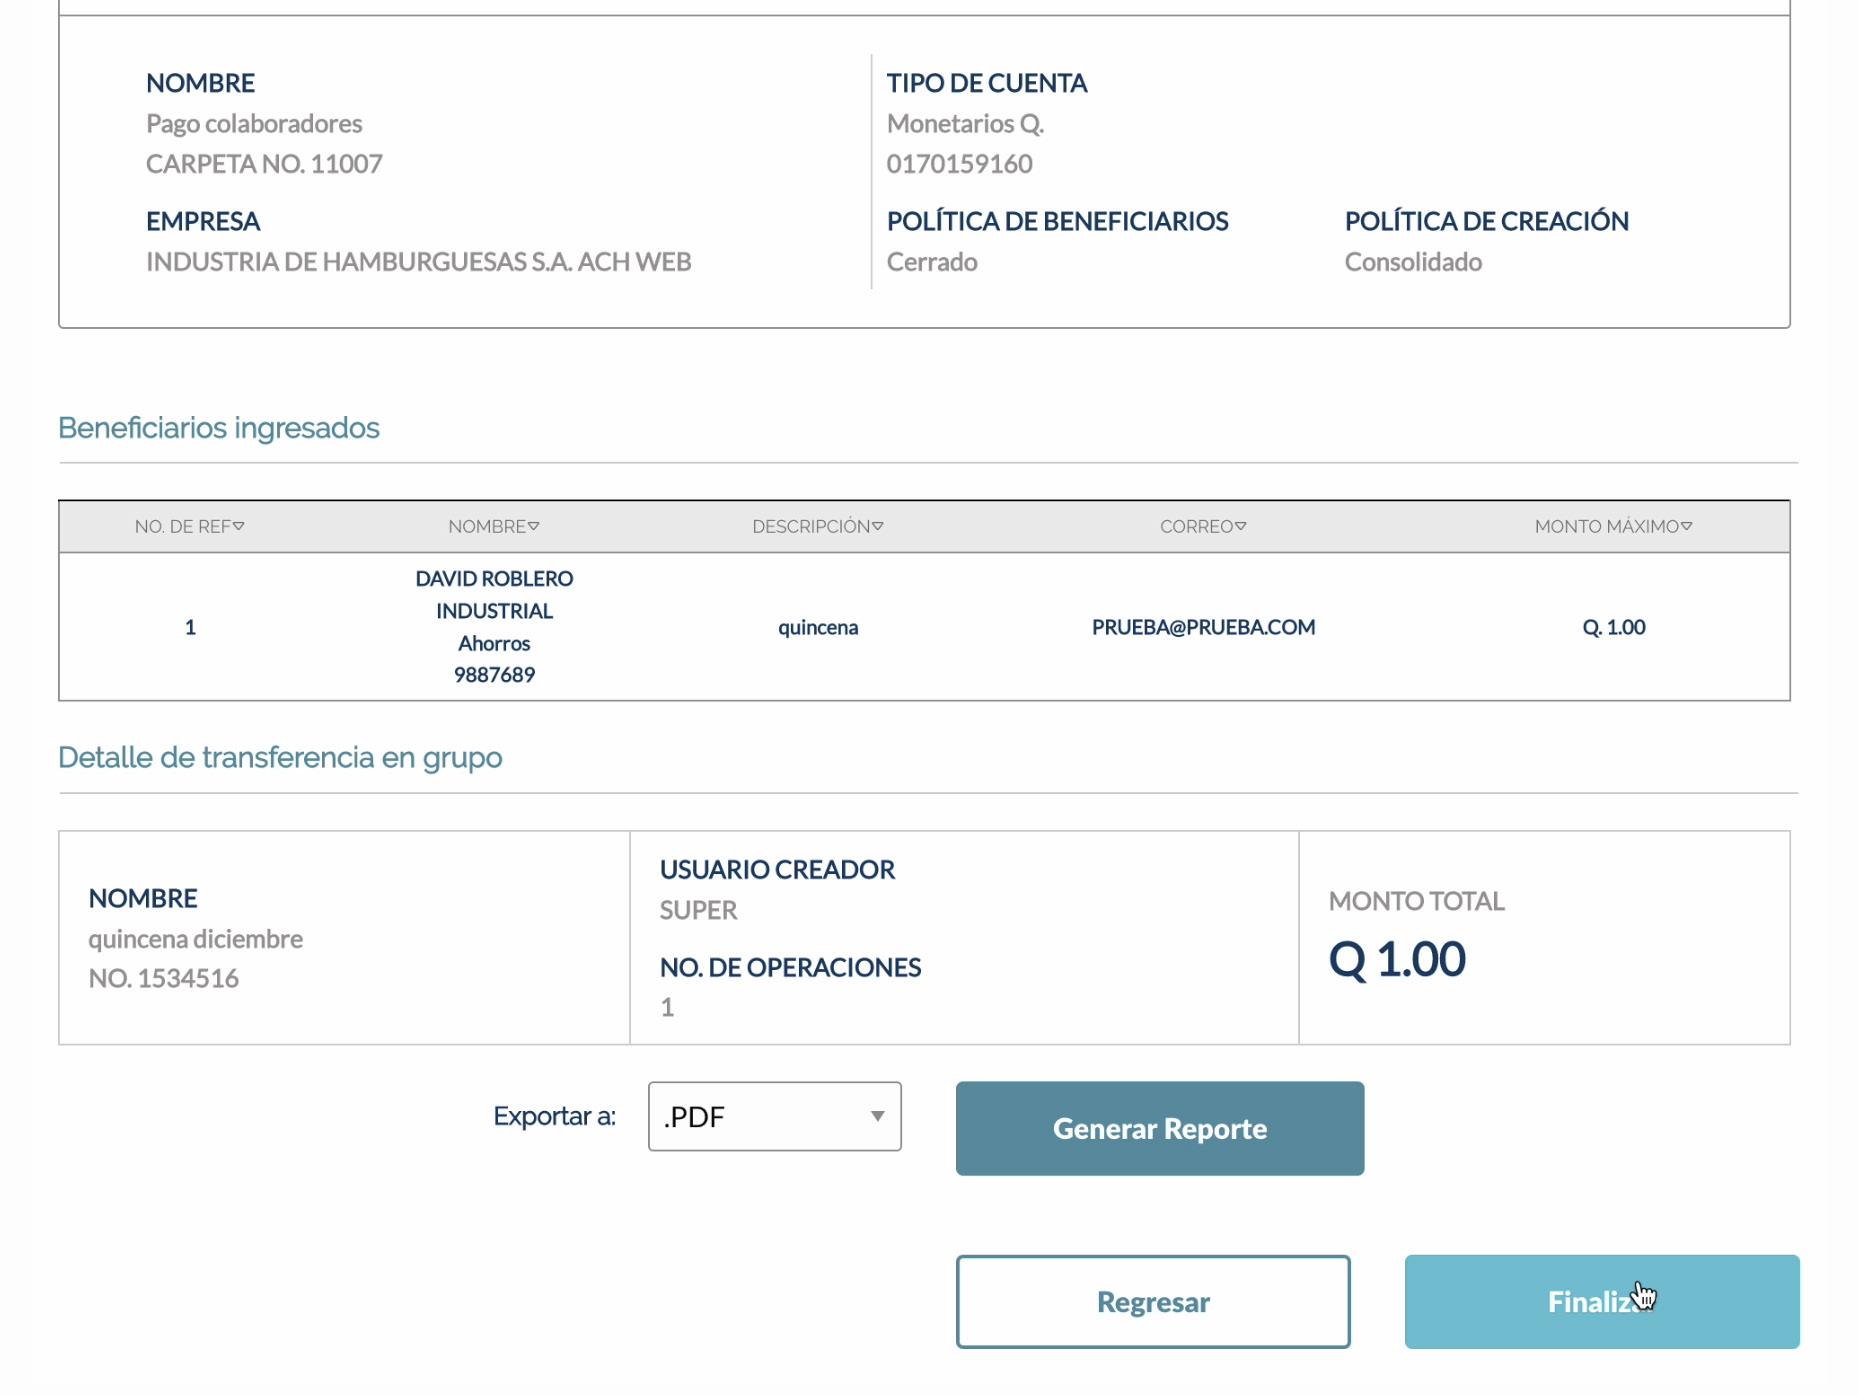The height and width of the screenshot is (1396, 1858).
Task: Click sort arrow beside MONTO MÁXIMO header
Action: (x=1687, y=526)
